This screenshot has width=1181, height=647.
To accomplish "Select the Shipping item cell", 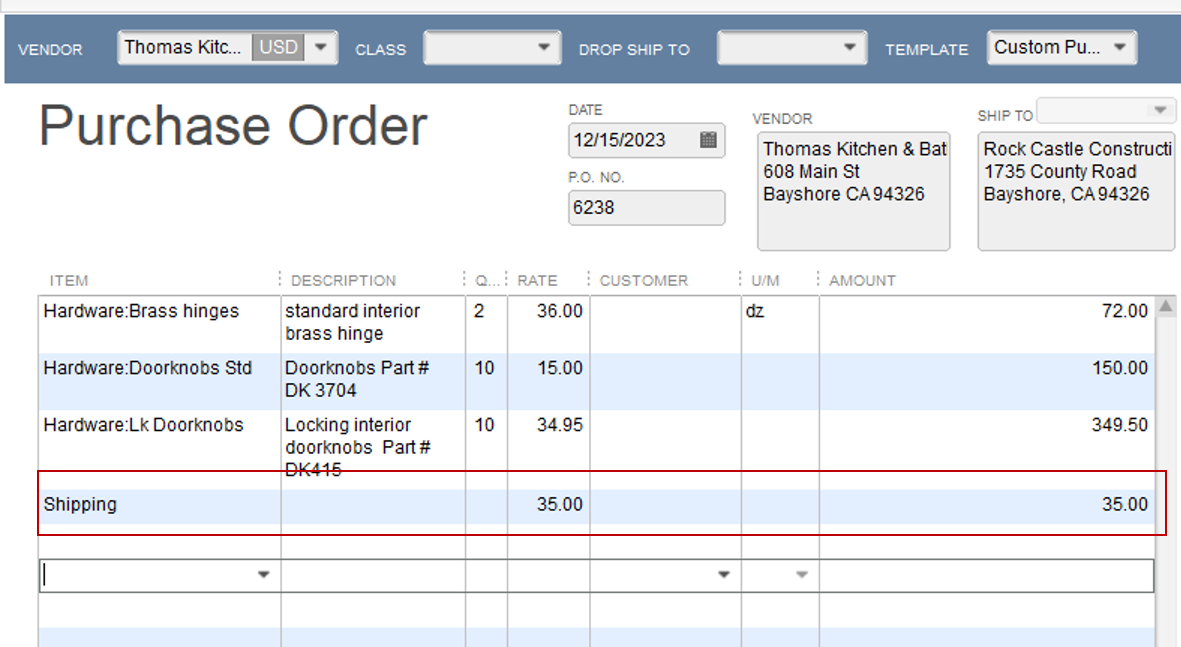I will (160, 505).
